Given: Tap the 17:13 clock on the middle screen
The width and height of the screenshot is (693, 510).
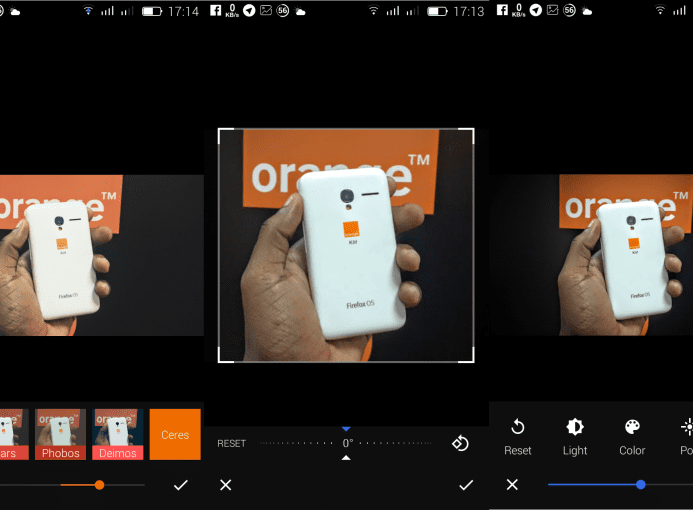Looking at the screenshot, I should 469,11.
